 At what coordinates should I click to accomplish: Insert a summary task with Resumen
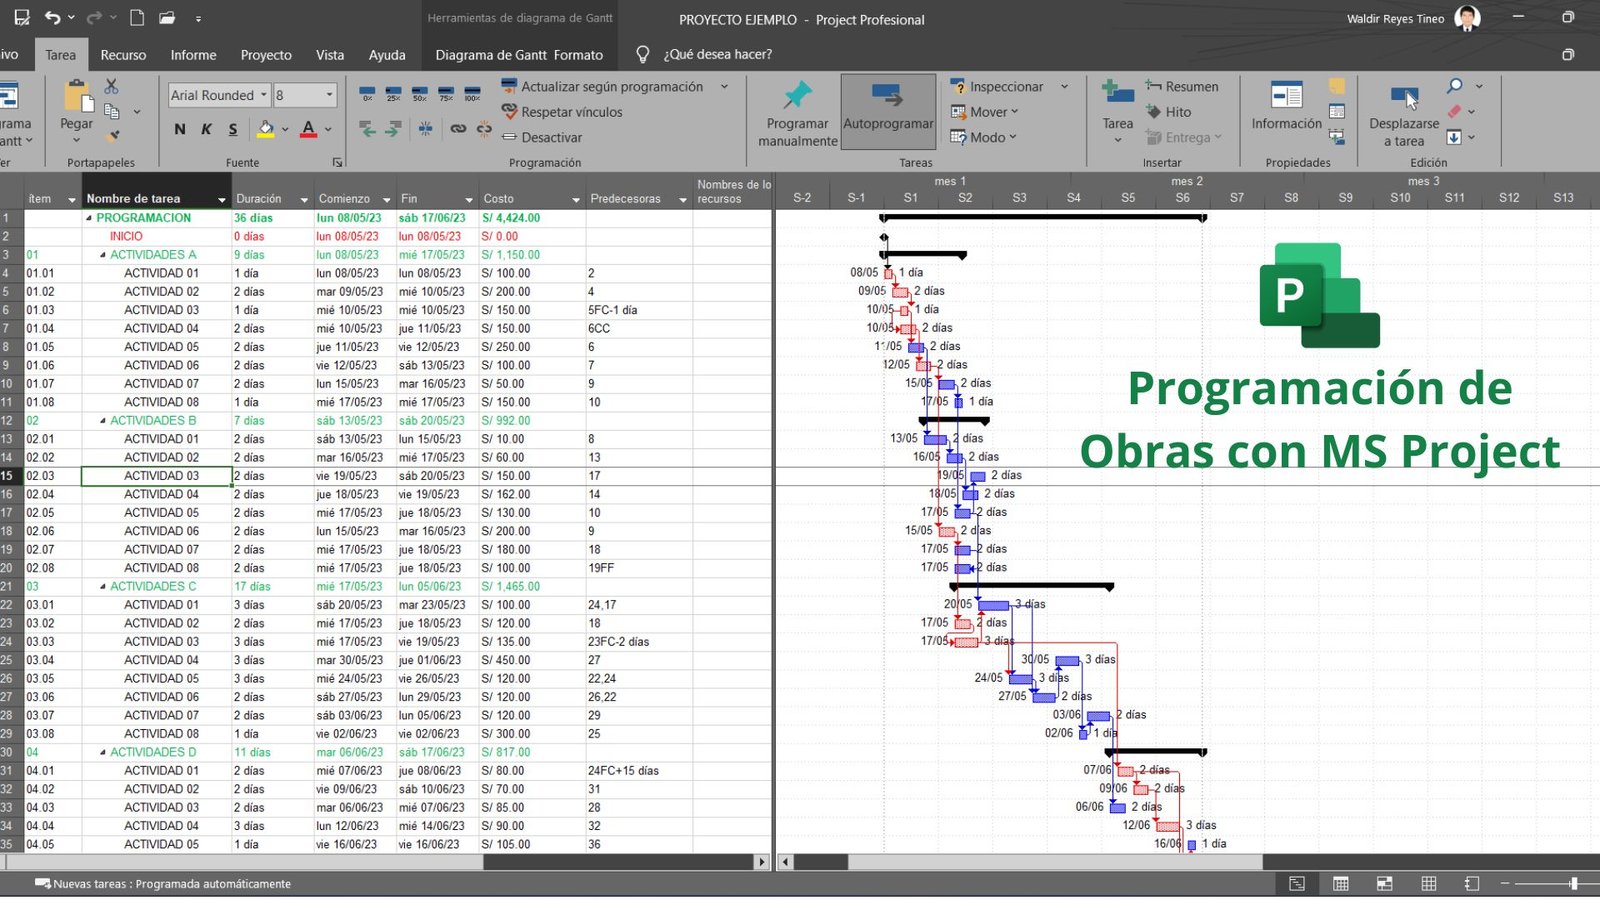tap(1182, 87)
